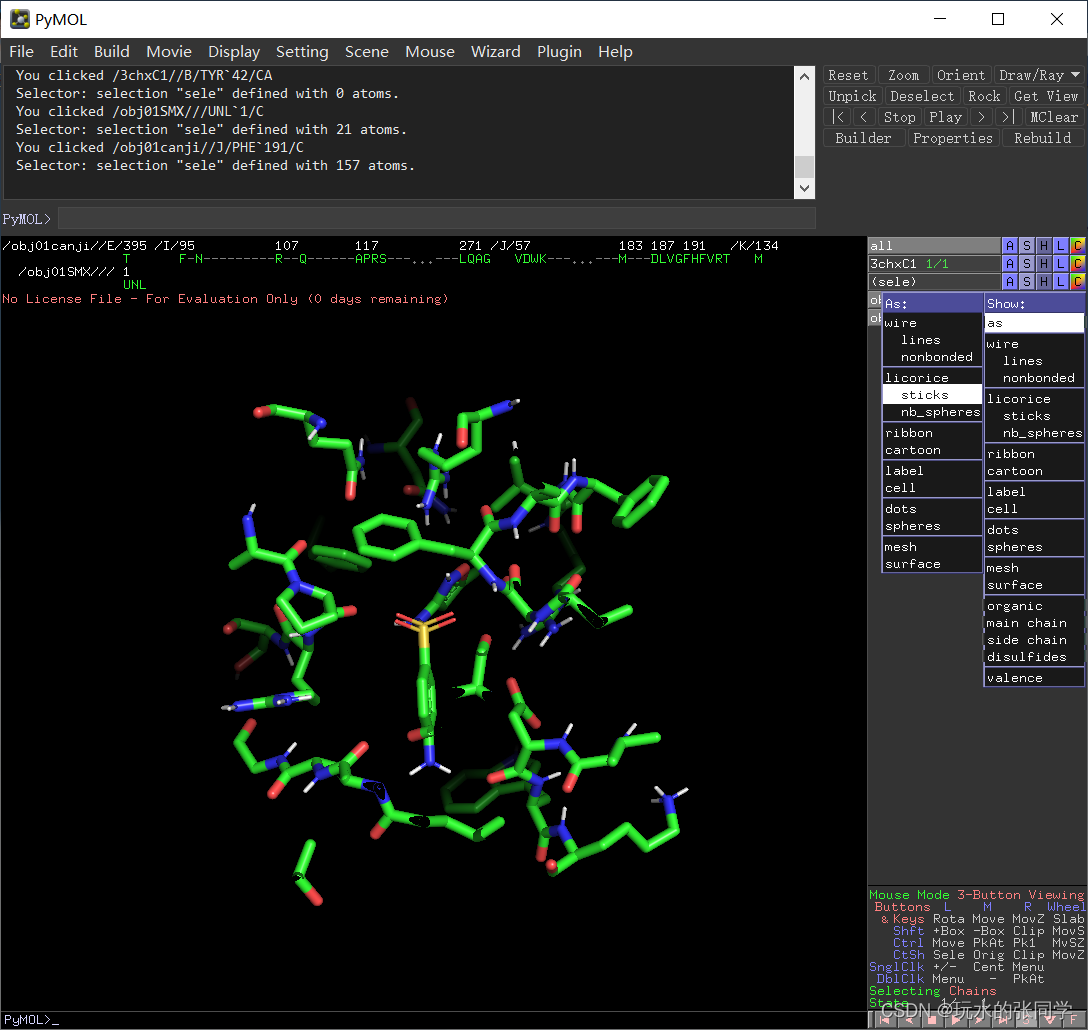Open the Show menu for the all row

tap(1027, 246)
